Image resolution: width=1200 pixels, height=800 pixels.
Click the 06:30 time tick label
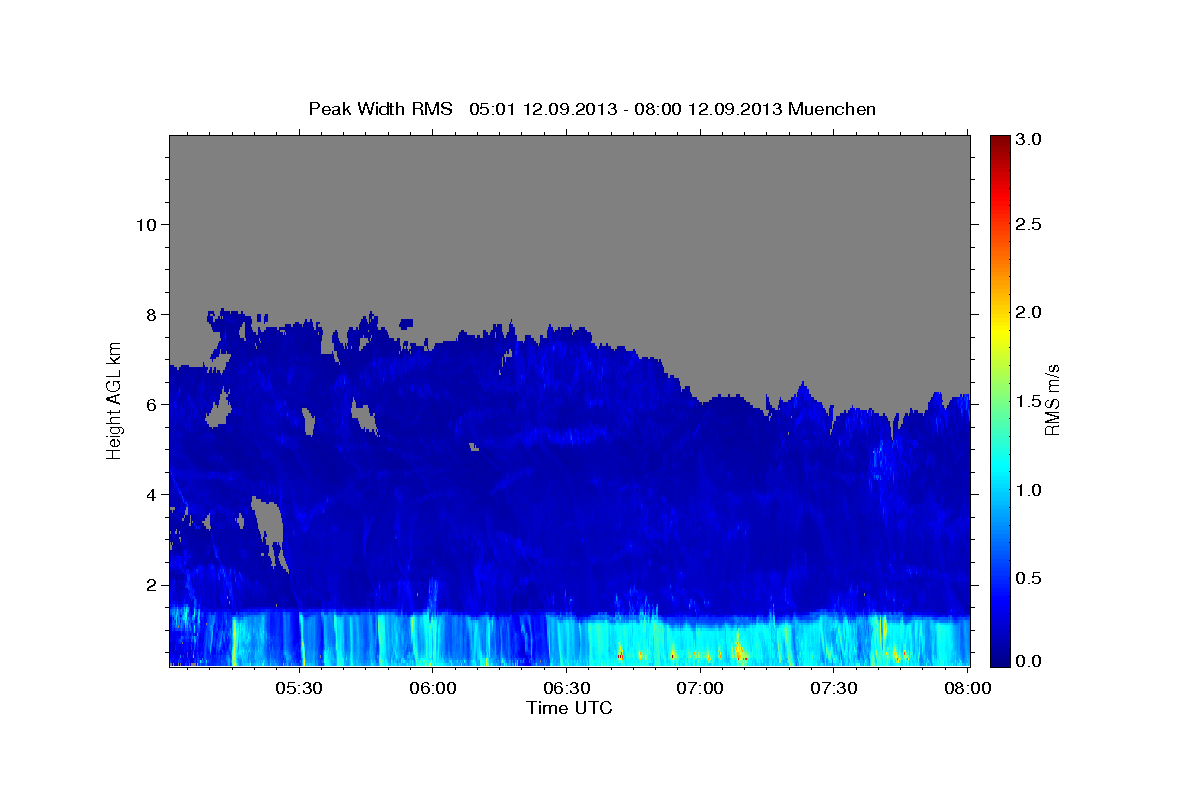point(567,689)
